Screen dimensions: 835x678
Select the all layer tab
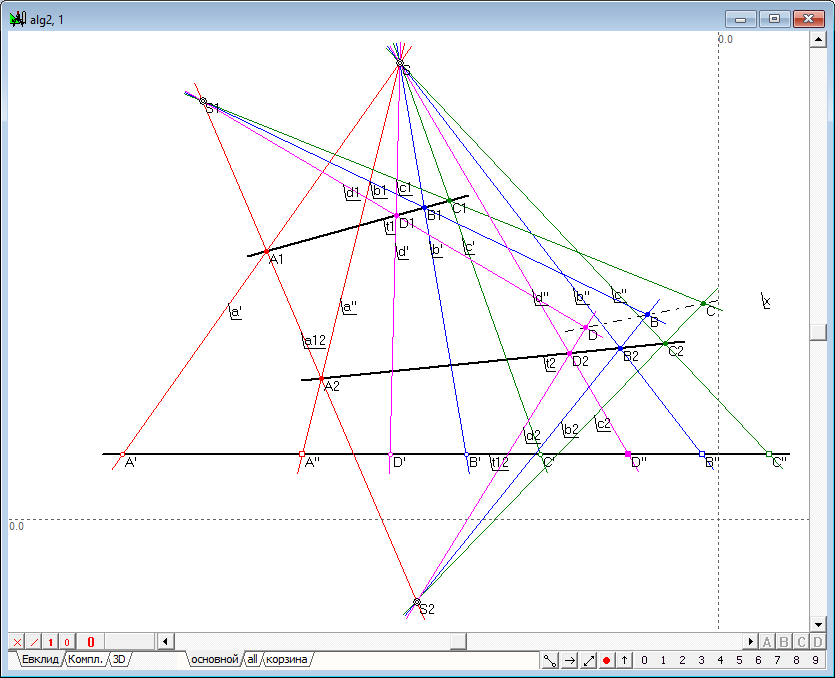tap(252, 659)
